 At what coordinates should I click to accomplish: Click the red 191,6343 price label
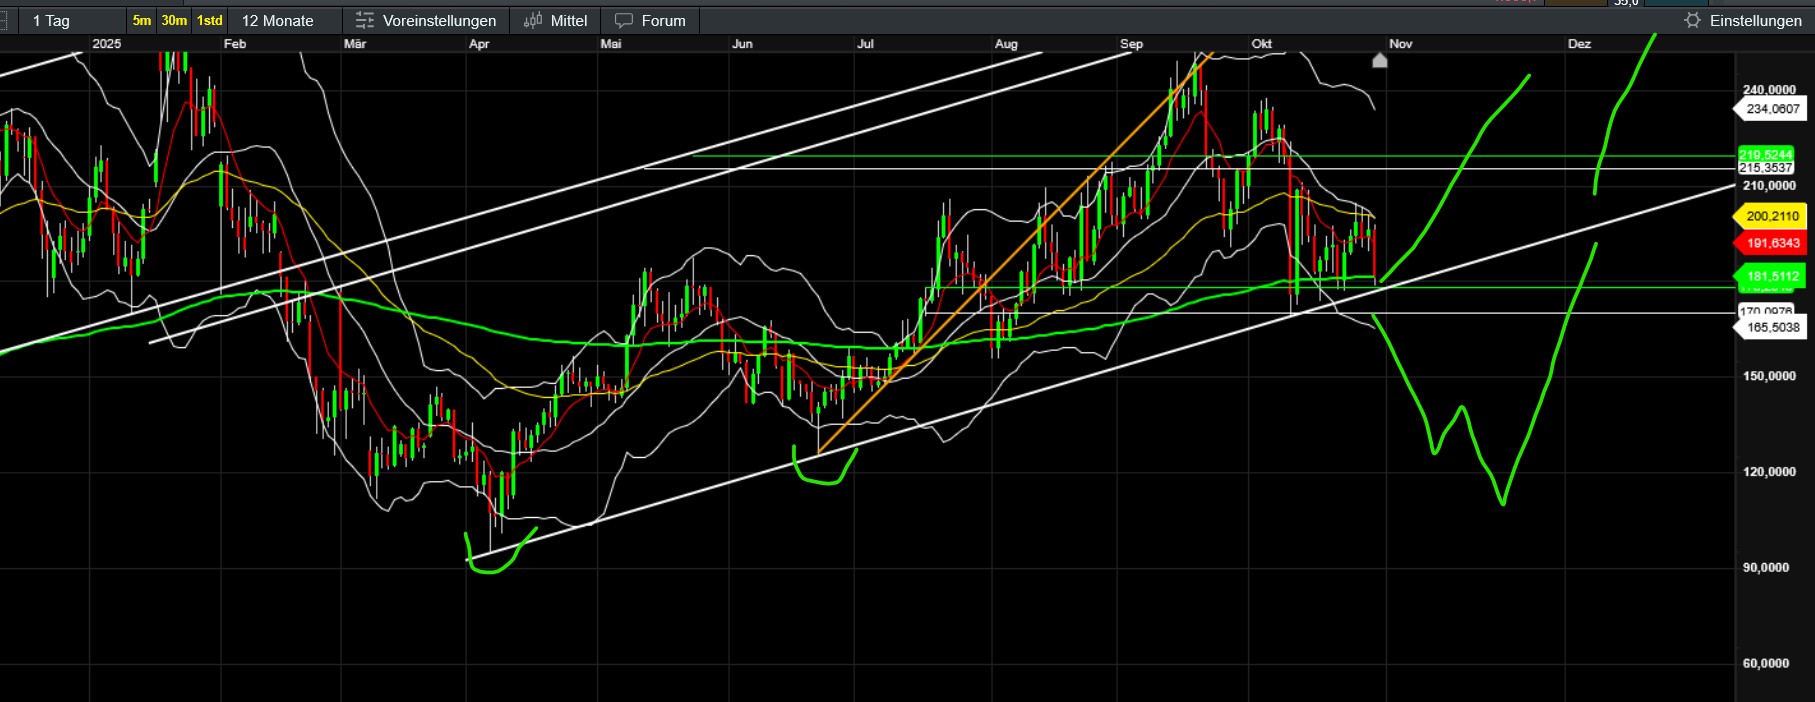1772,243
